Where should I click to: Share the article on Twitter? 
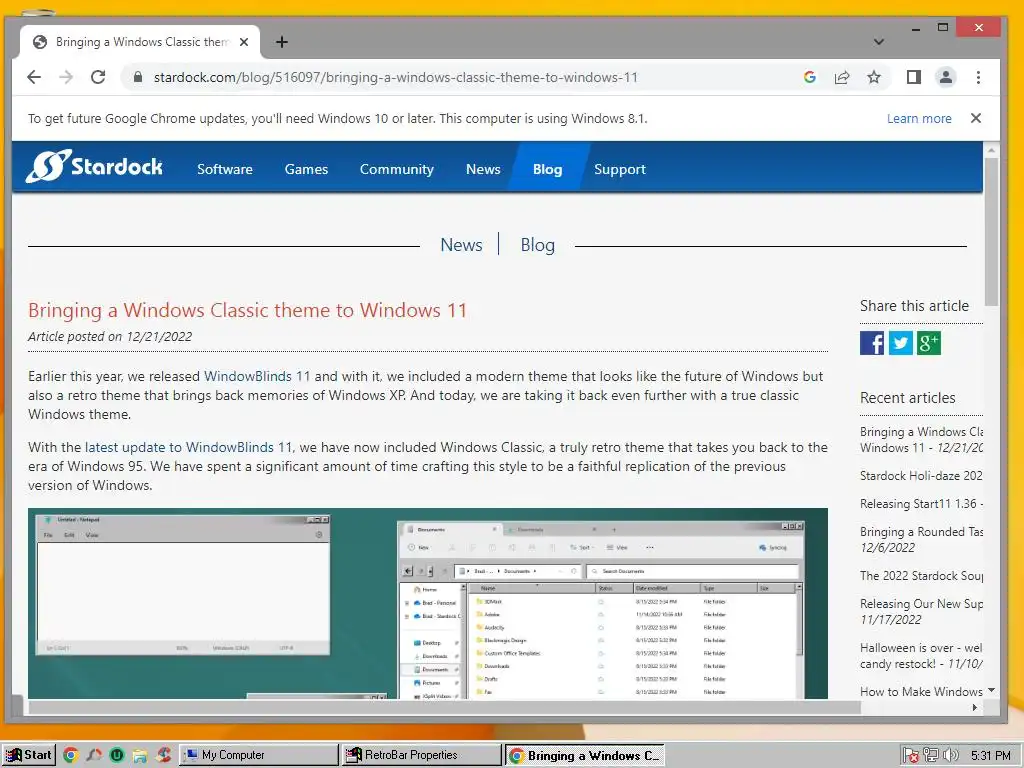click(901, 343)
